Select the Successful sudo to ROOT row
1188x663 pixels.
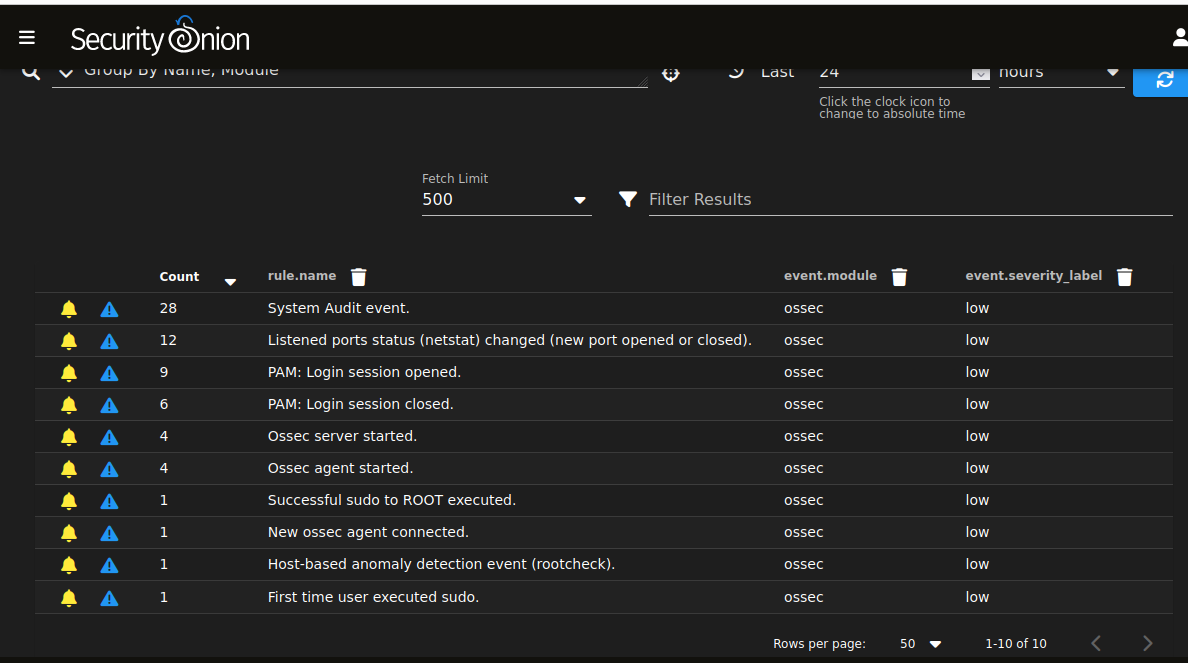coord(391,500)
